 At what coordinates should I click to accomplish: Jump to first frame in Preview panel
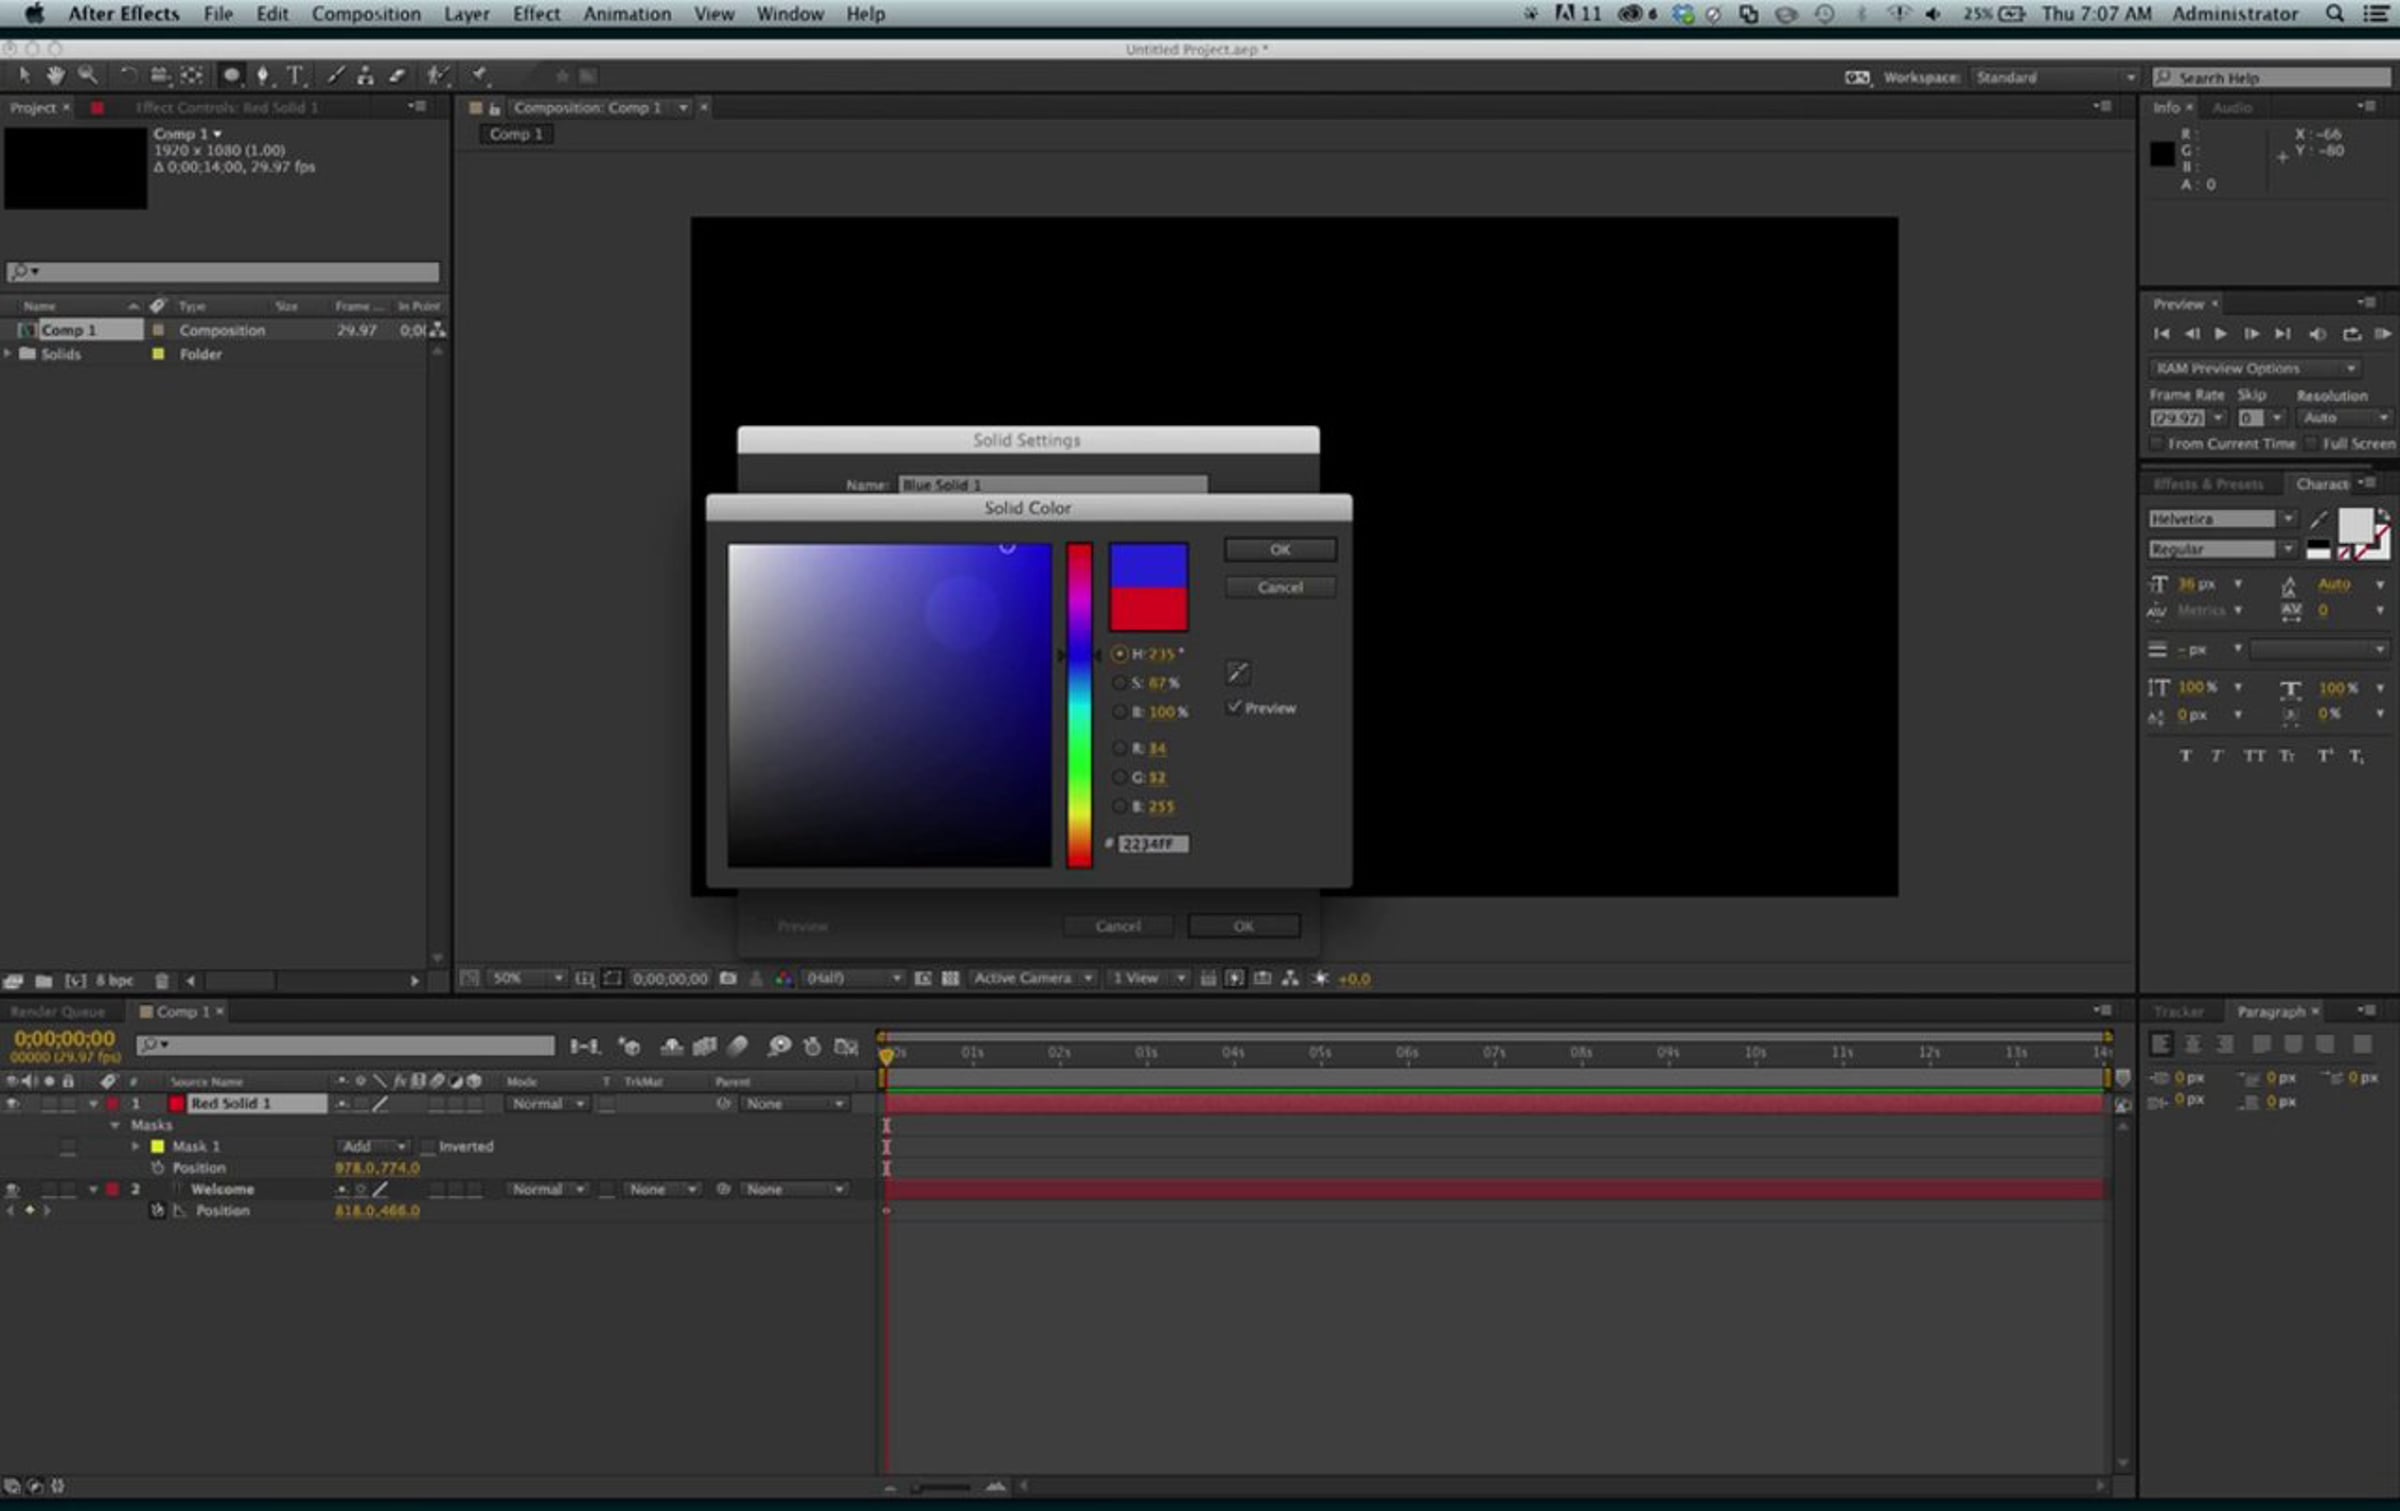2161,334
